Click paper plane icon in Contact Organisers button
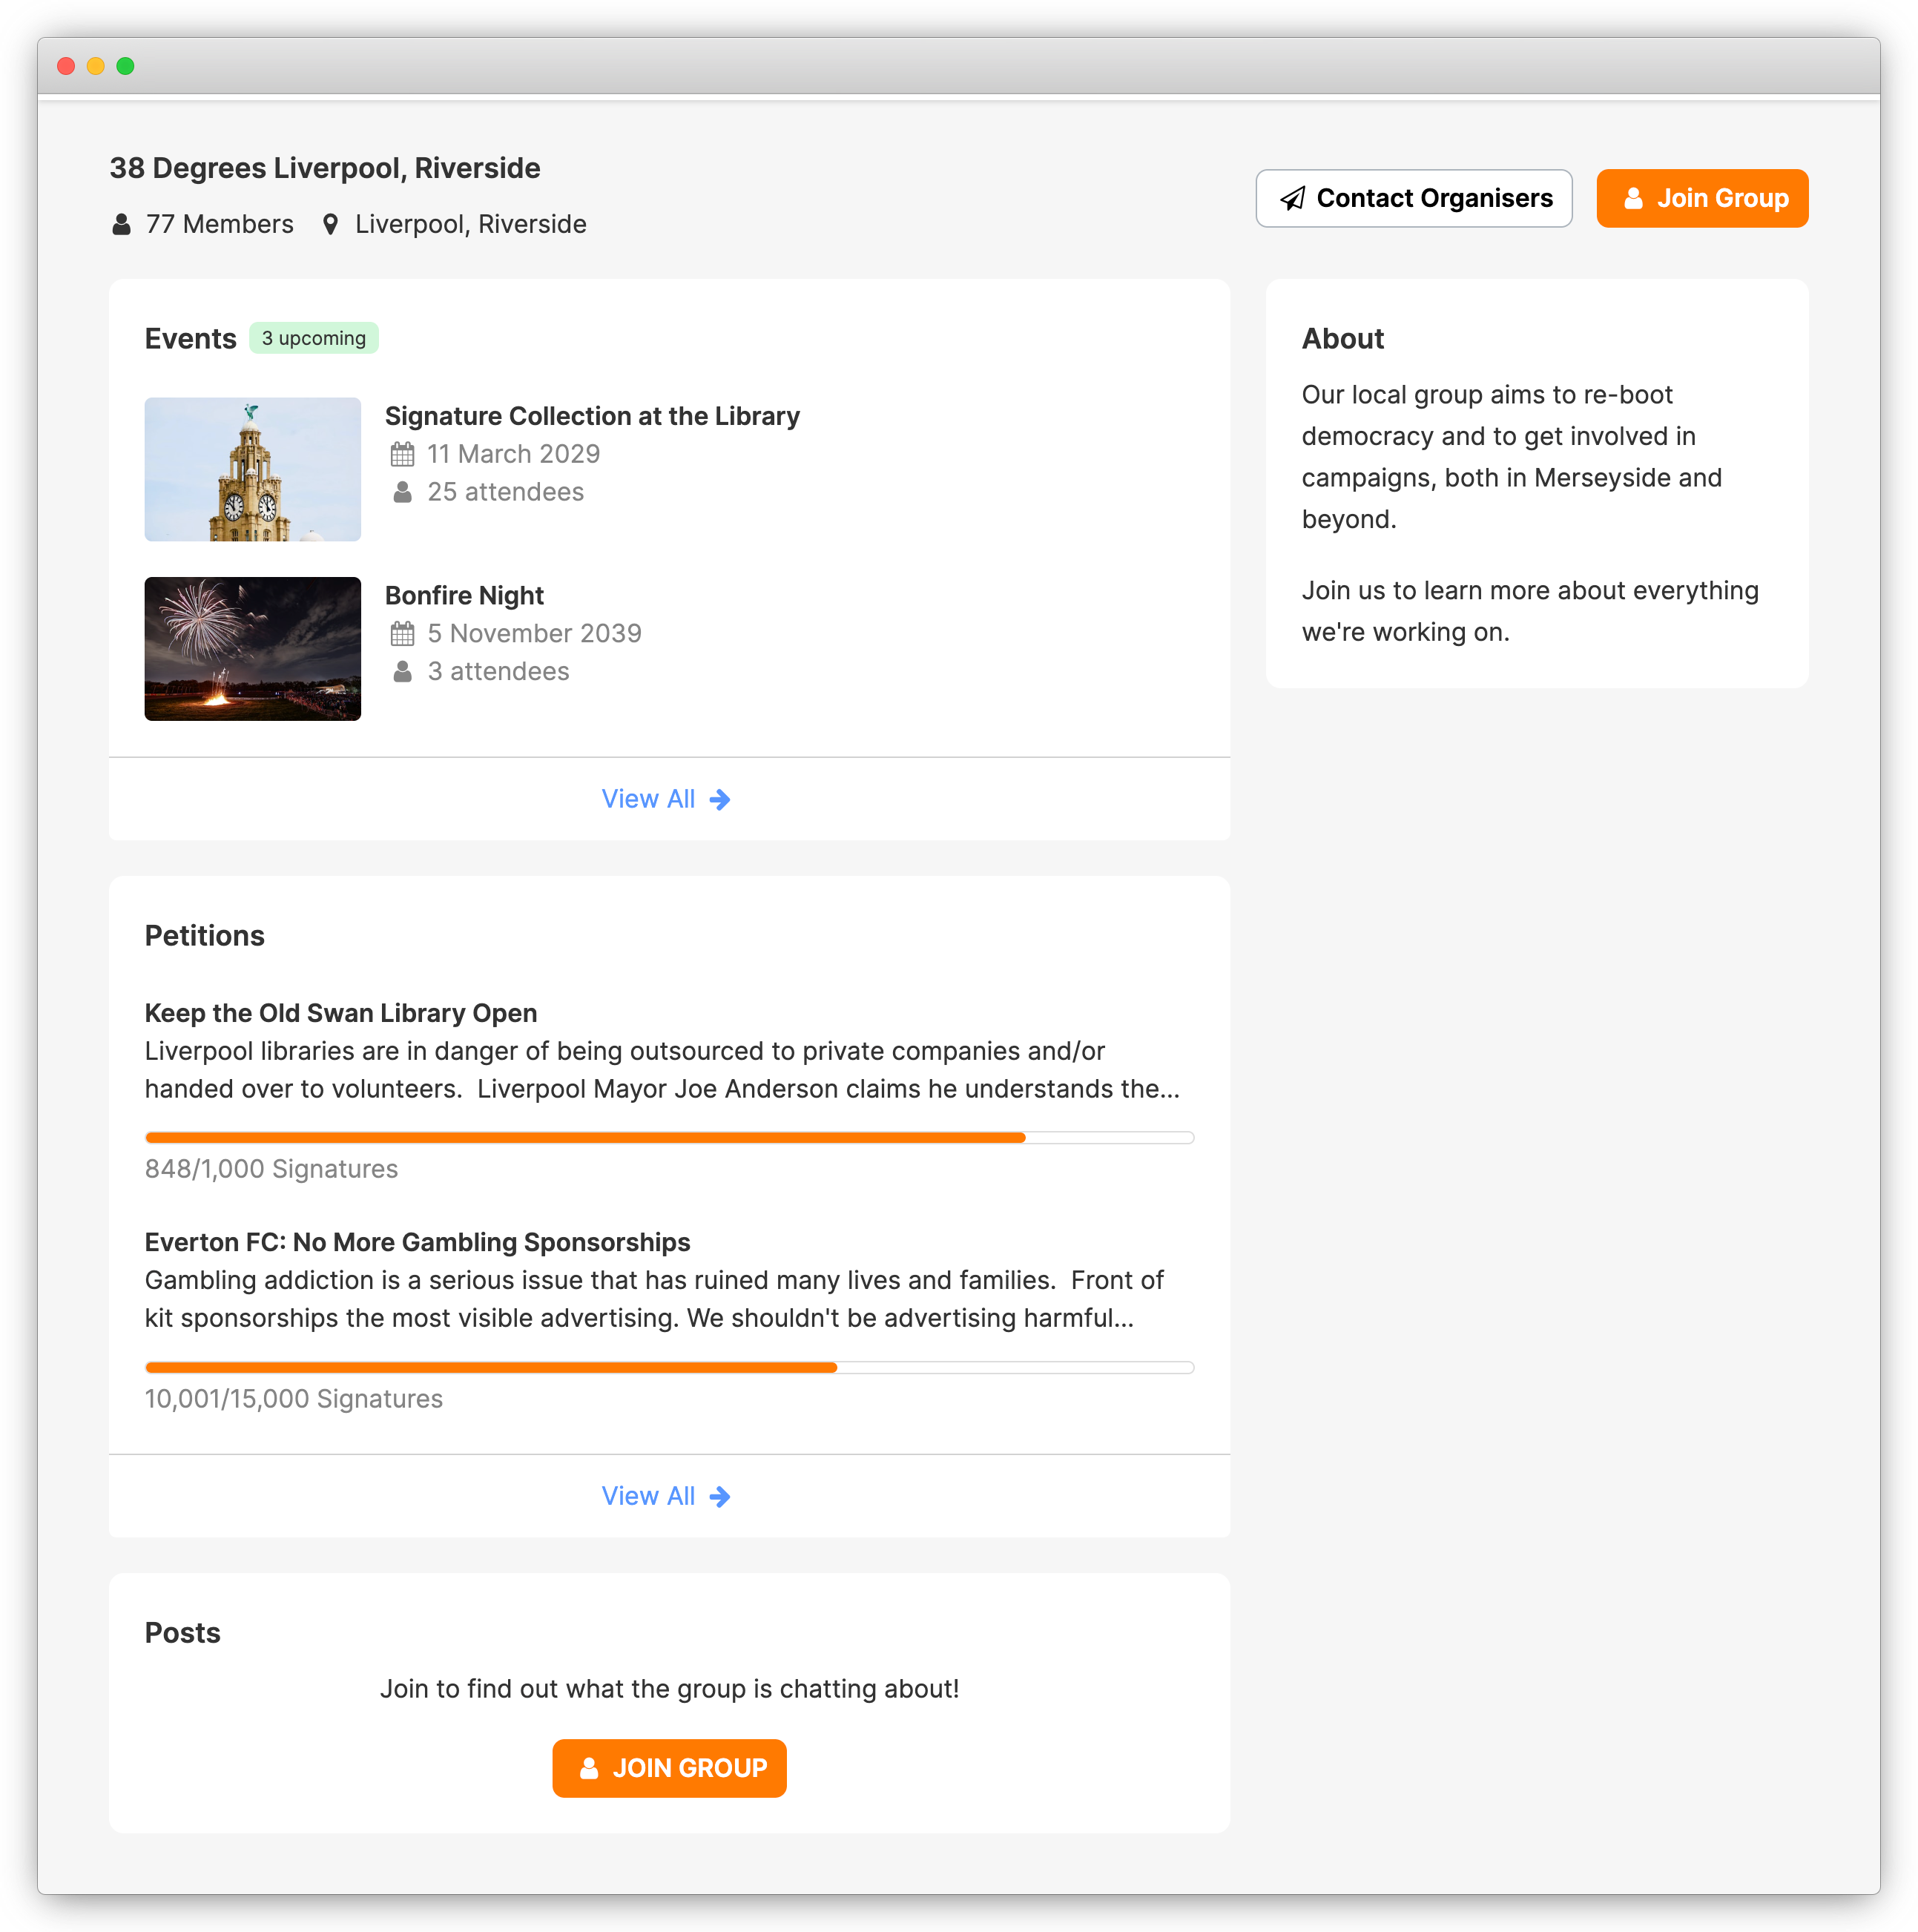The image size is (1918, 1932). 1293,199
